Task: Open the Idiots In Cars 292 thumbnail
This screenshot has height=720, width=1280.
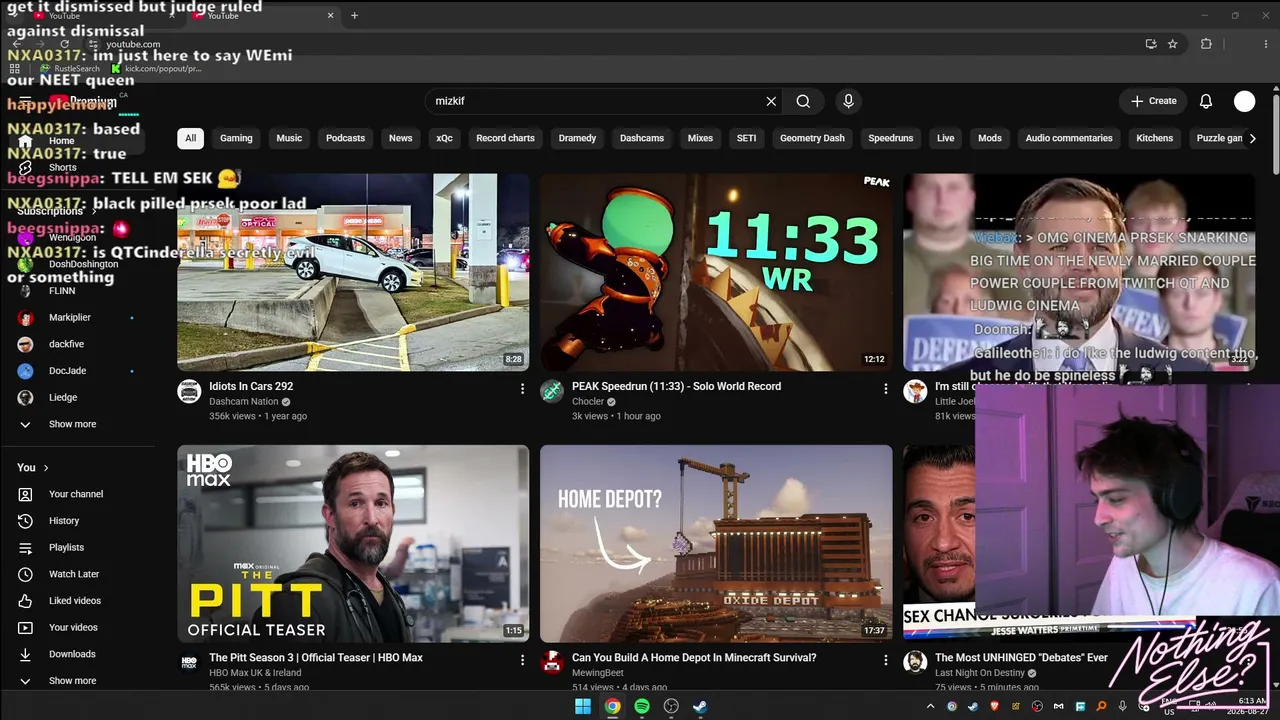Action: (x=353, y=272)
